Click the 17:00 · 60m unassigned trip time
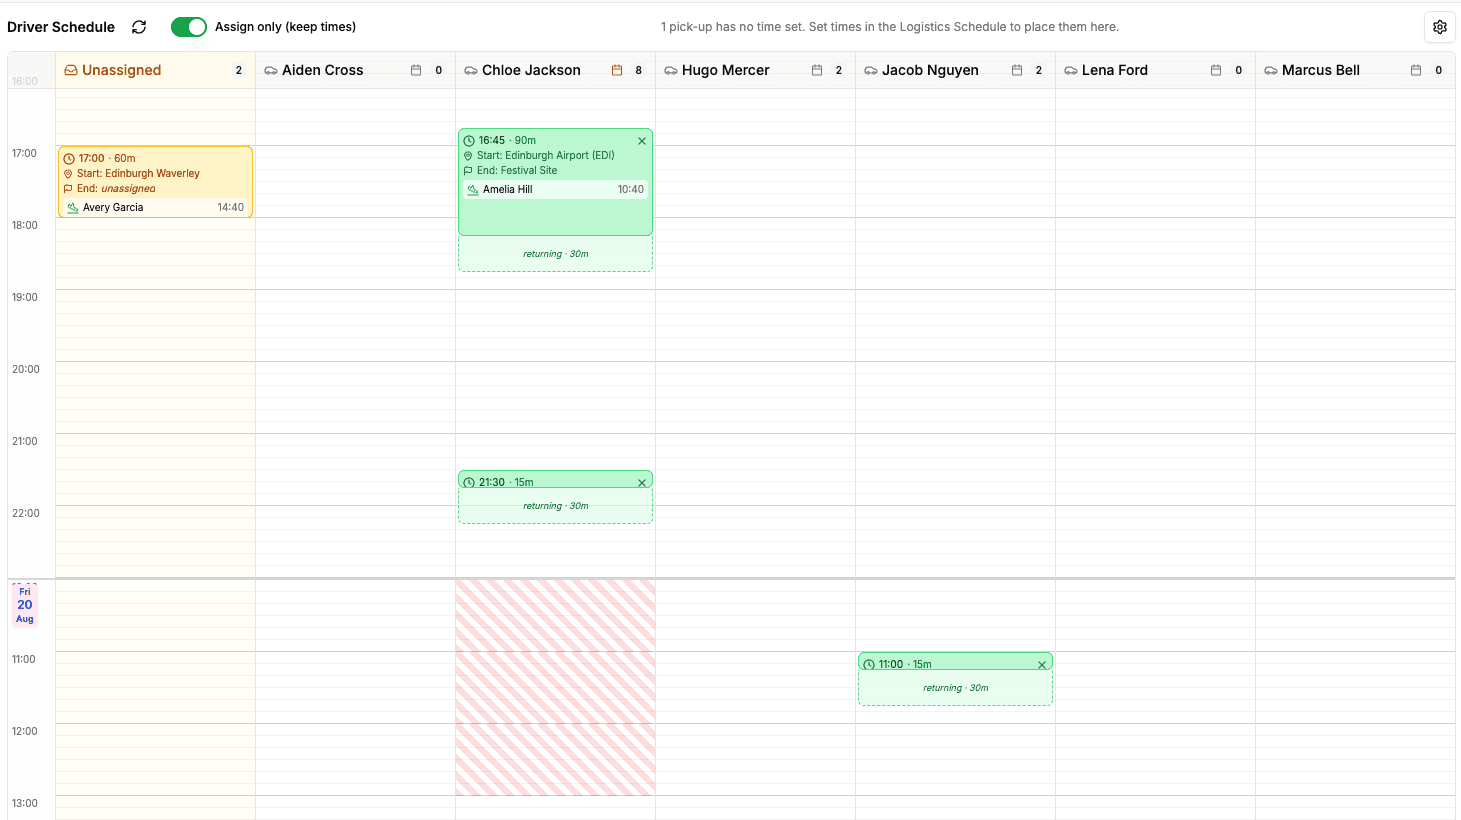This screenshot has height=820, width=1461. click(106, 158)
